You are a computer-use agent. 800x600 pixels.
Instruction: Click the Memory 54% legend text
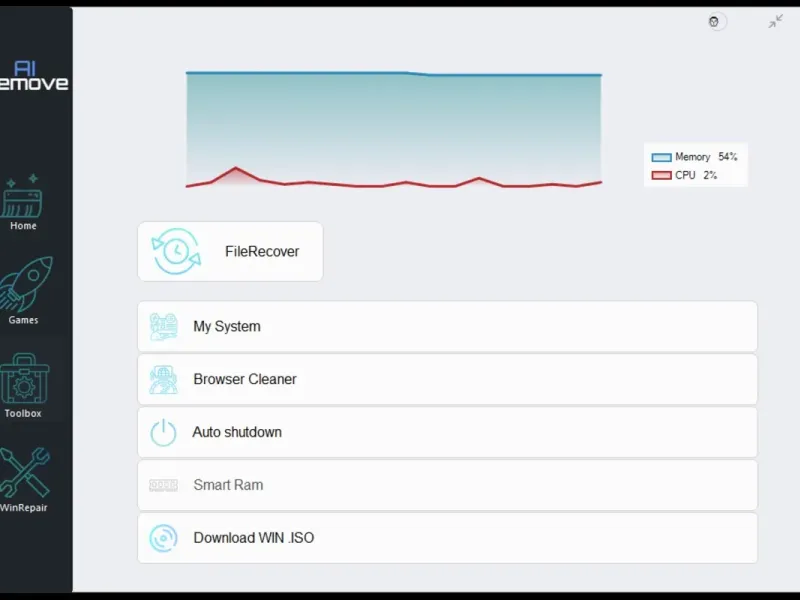[706, 157]
